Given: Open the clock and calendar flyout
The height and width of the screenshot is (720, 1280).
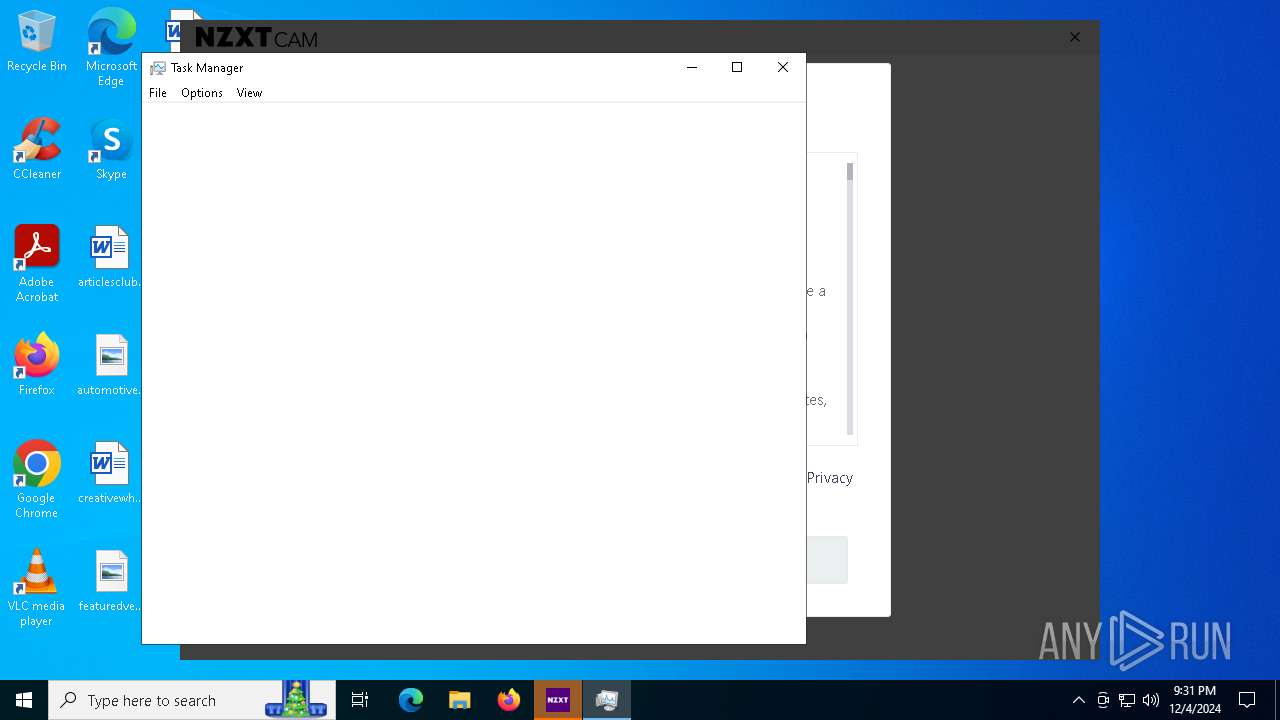Looking at the screenshot, I should (x=1195, y=700).
